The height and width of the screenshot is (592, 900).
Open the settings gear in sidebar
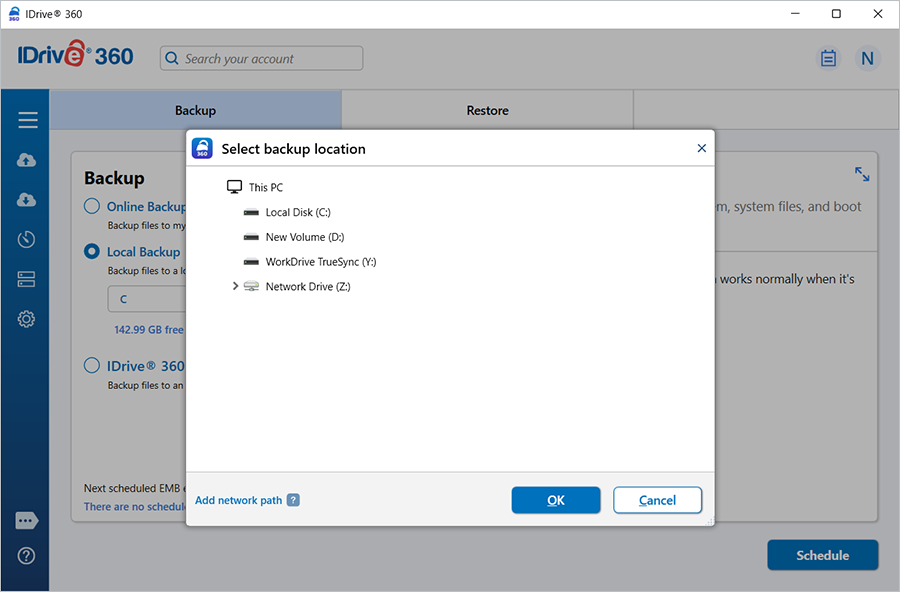(x=27, y=319)
